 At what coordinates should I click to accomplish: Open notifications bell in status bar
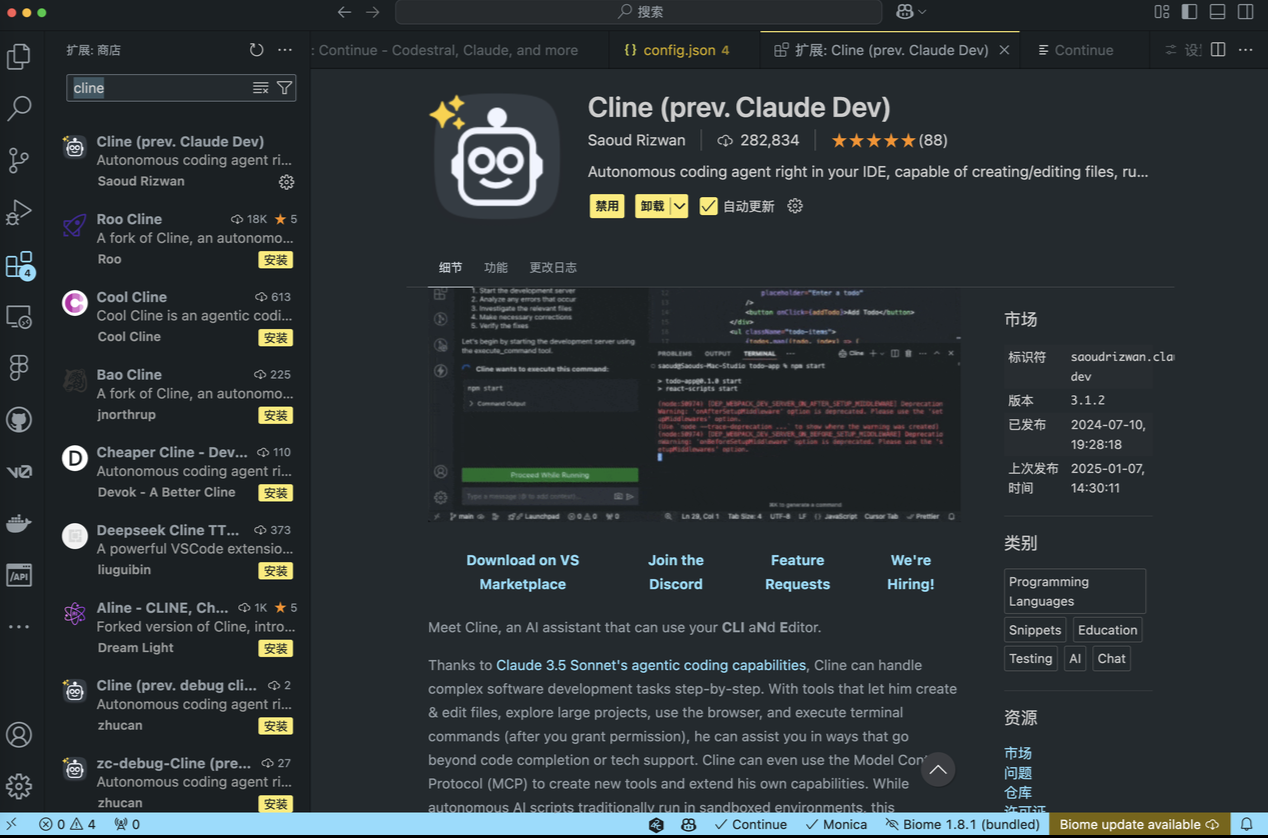1247,825
